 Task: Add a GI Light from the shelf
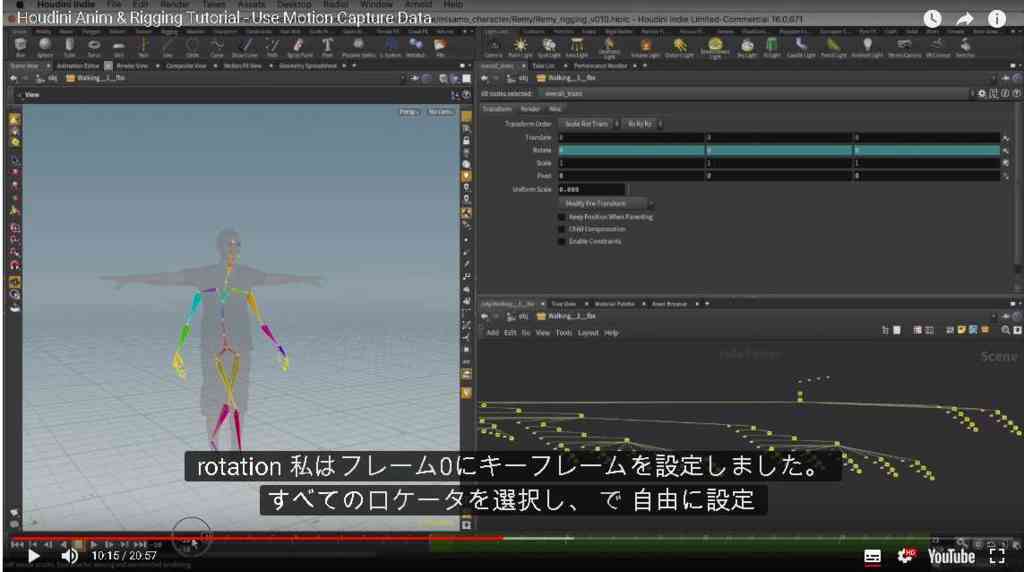tap(772, 47)
